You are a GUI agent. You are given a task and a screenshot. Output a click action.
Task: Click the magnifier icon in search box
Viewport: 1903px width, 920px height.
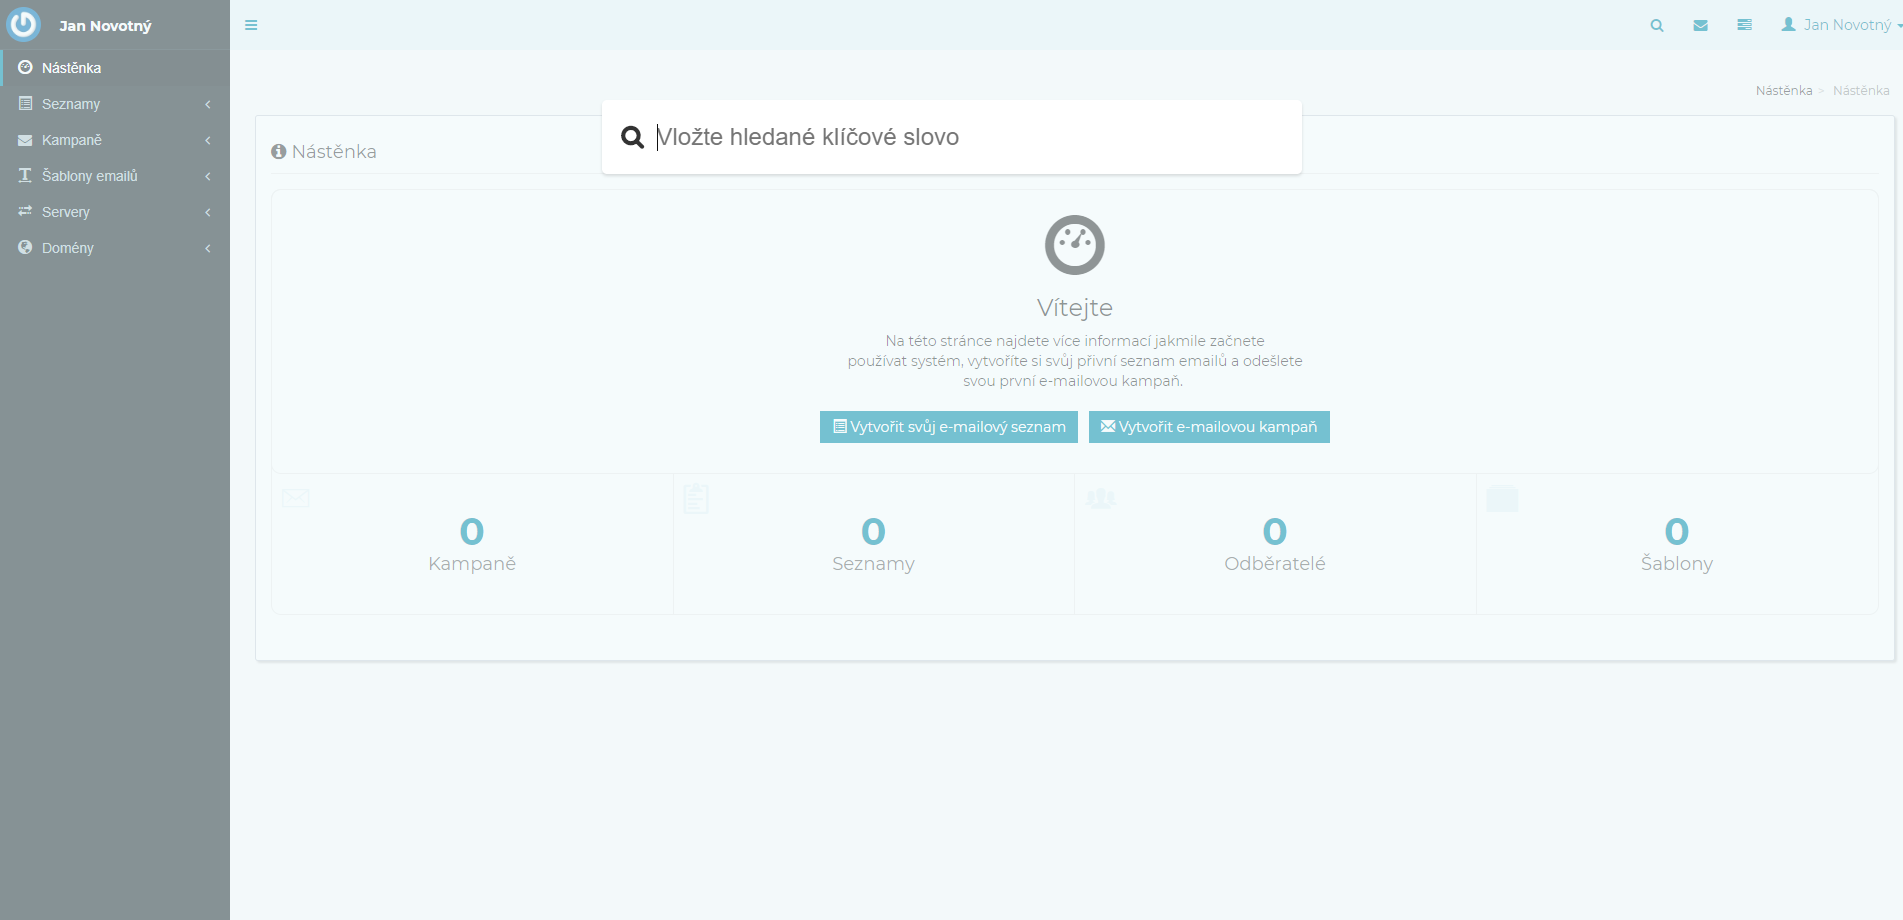[x=632, y=137]
